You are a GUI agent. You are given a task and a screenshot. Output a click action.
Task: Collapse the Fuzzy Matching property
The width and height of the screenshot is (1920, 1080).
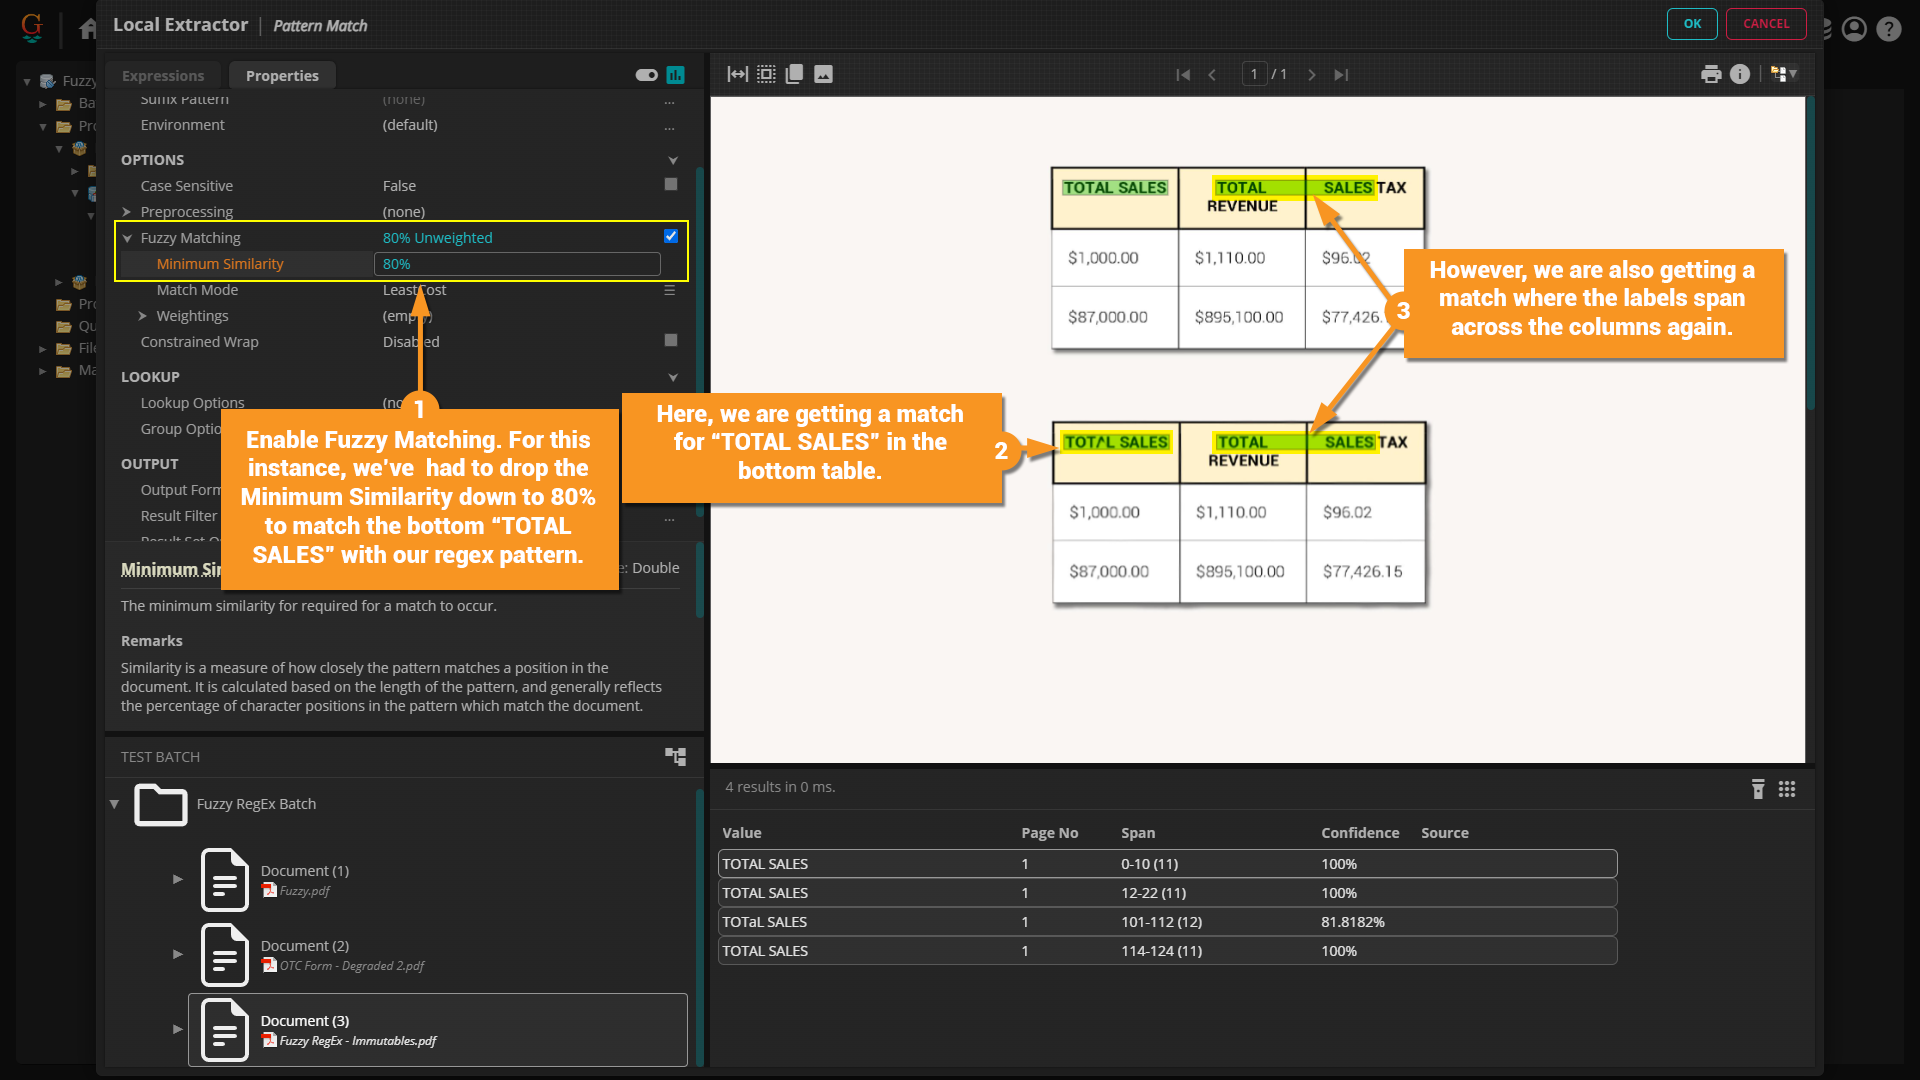tap(127, 238)
